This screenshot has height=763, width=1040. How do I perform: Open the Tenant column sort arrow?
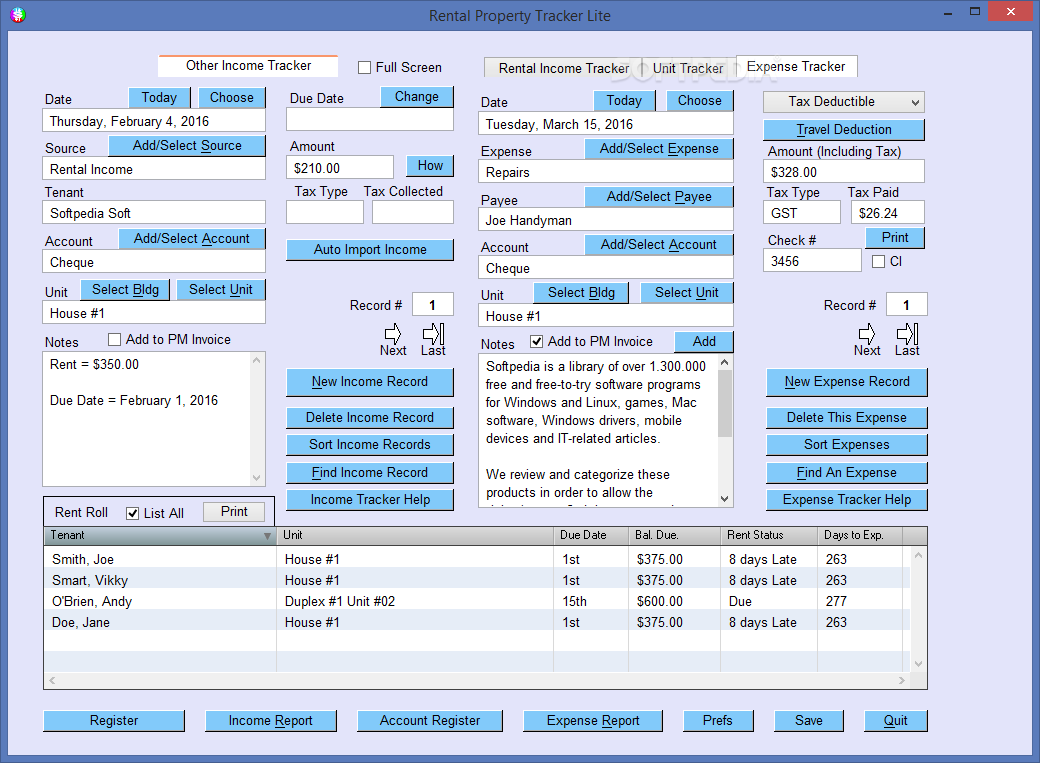267,535
